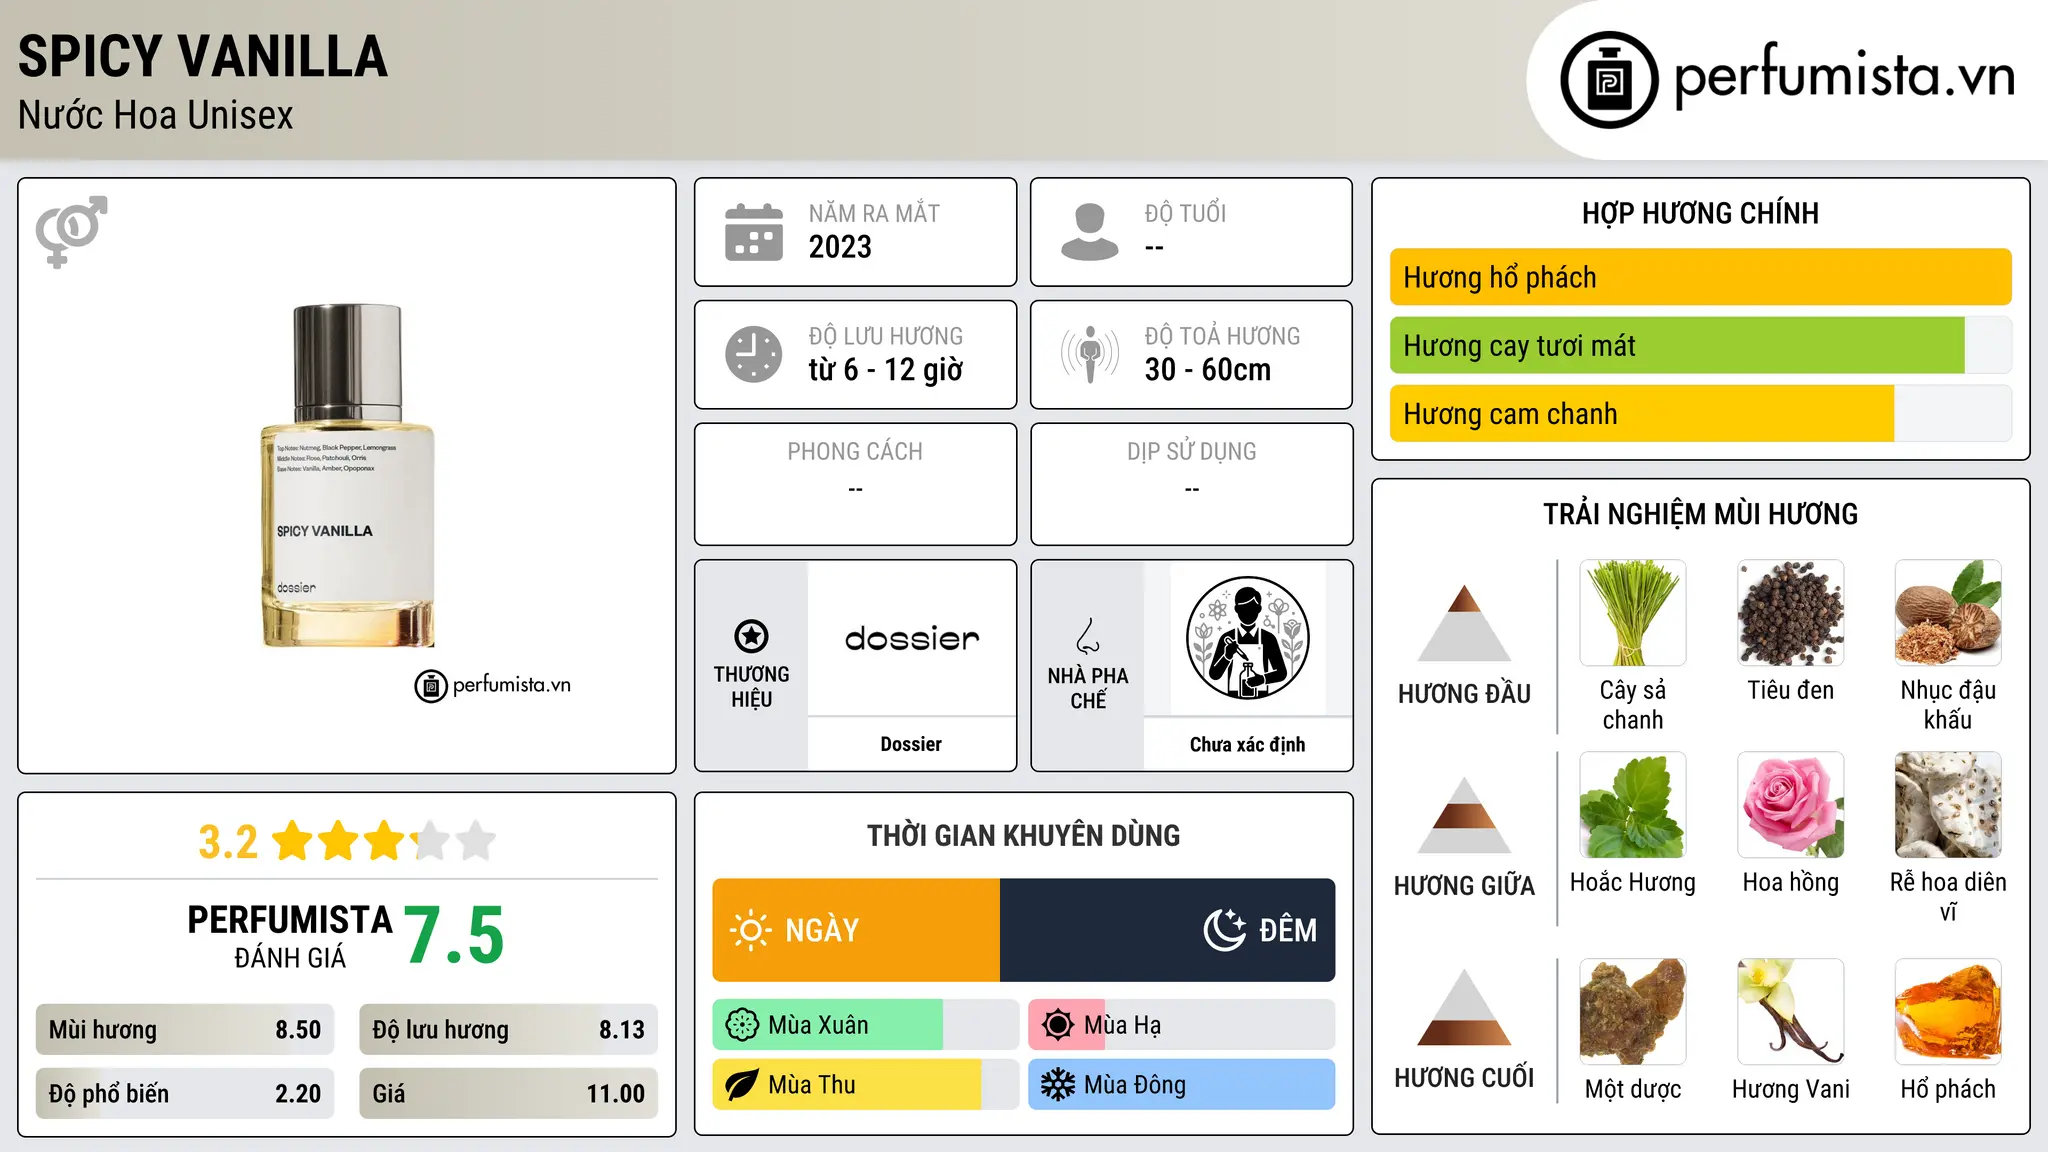Click the Hương hổ phách accord bar
2048x1152 pixels.
(x=1700, y=277)
